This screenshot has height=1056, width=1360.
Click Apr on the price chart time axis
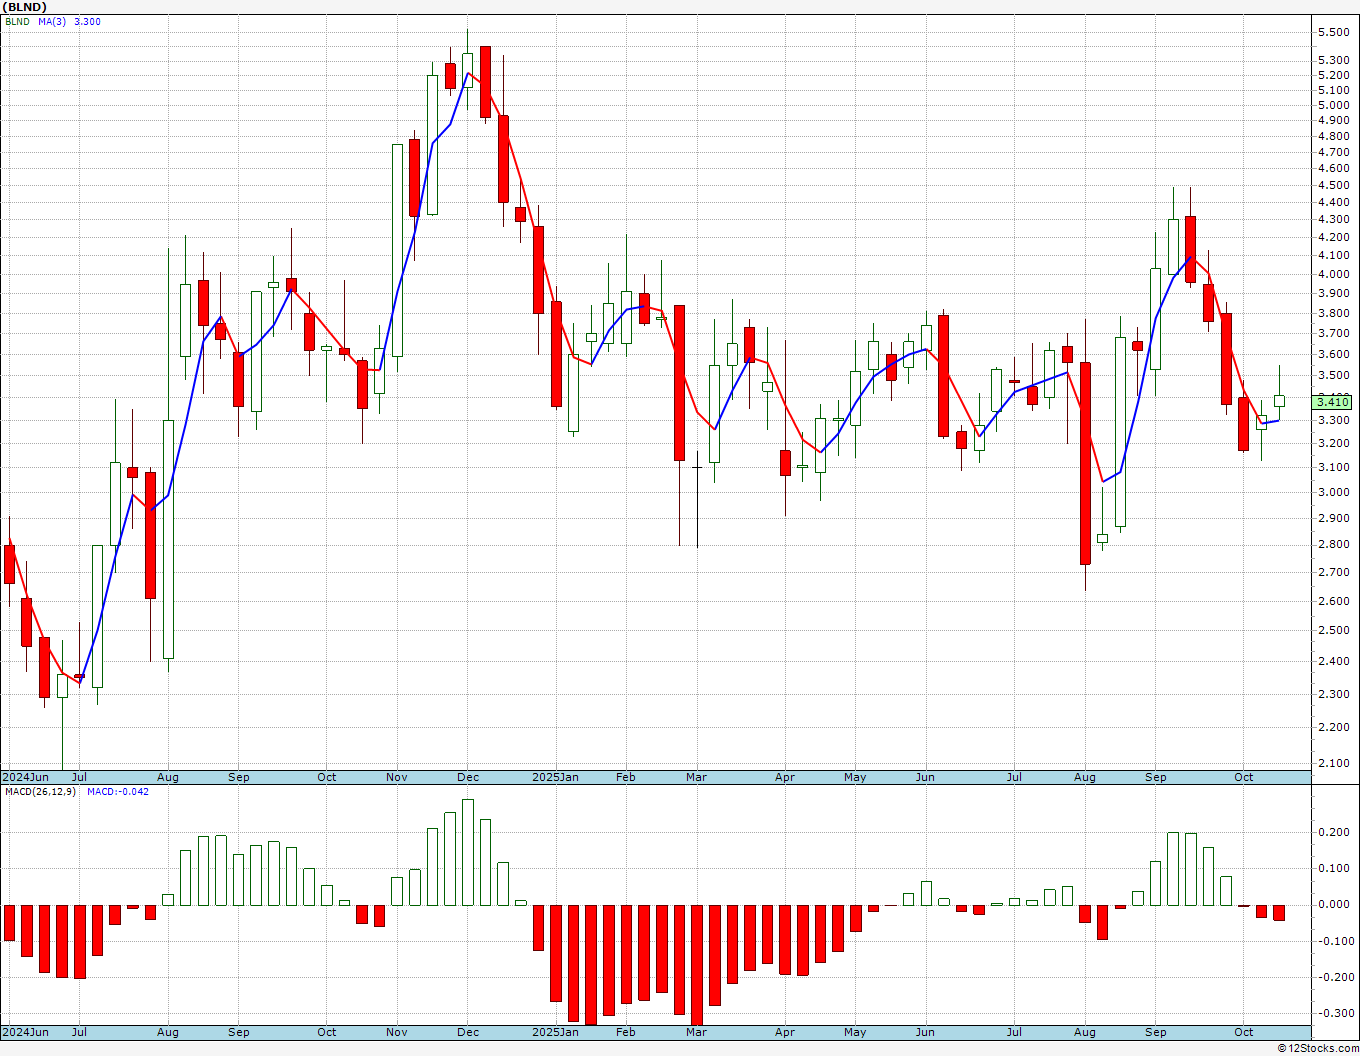click(785, 777)
